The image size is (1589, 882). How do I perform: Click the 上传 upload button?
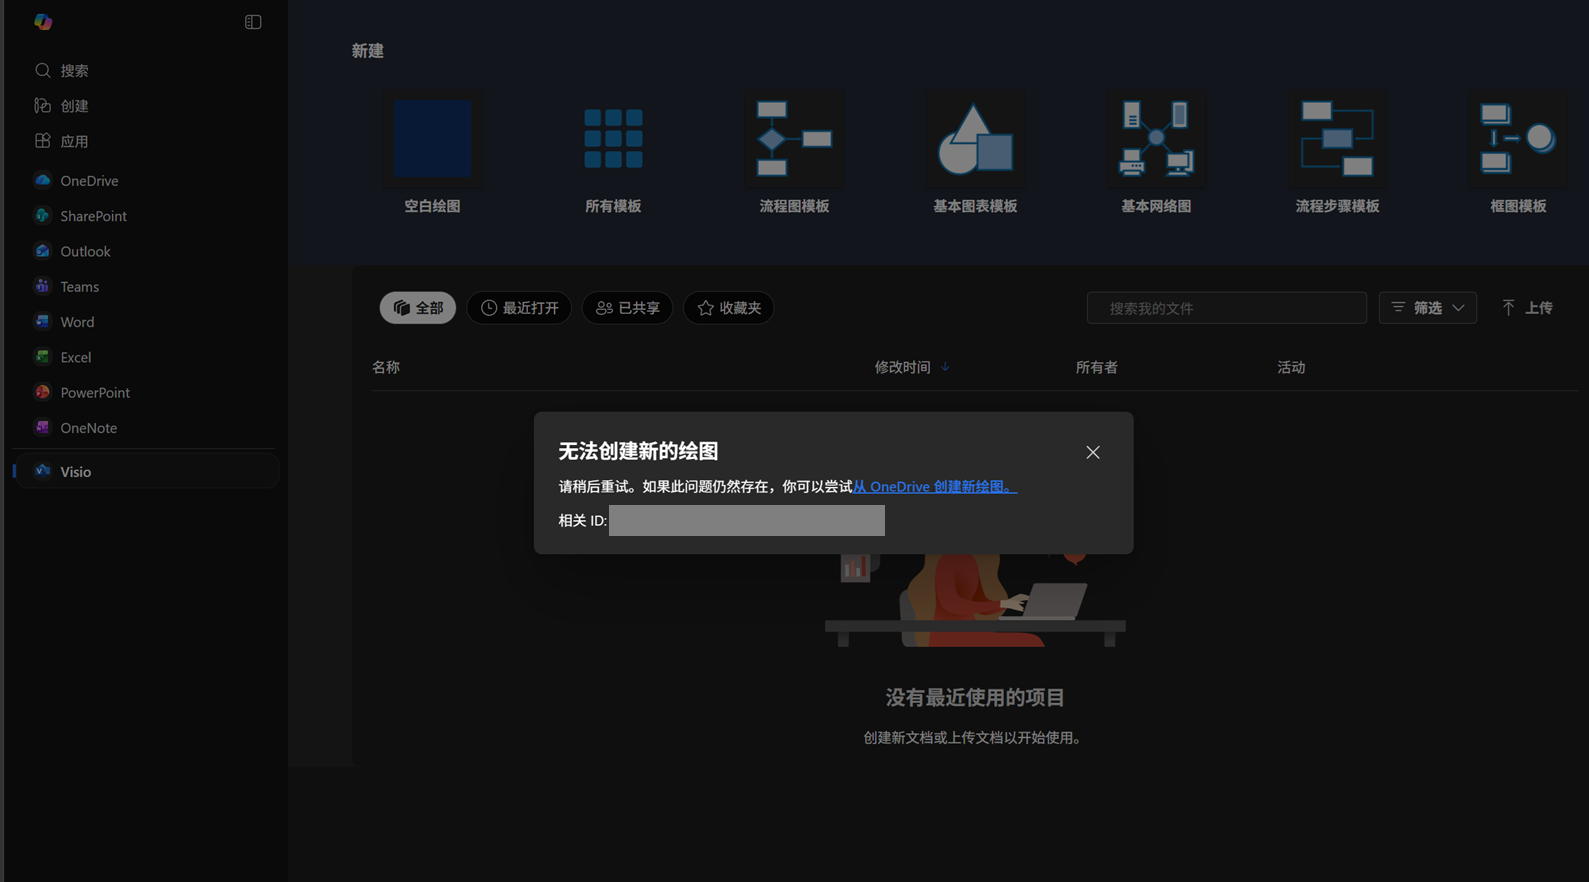[x=1526, y=308]
